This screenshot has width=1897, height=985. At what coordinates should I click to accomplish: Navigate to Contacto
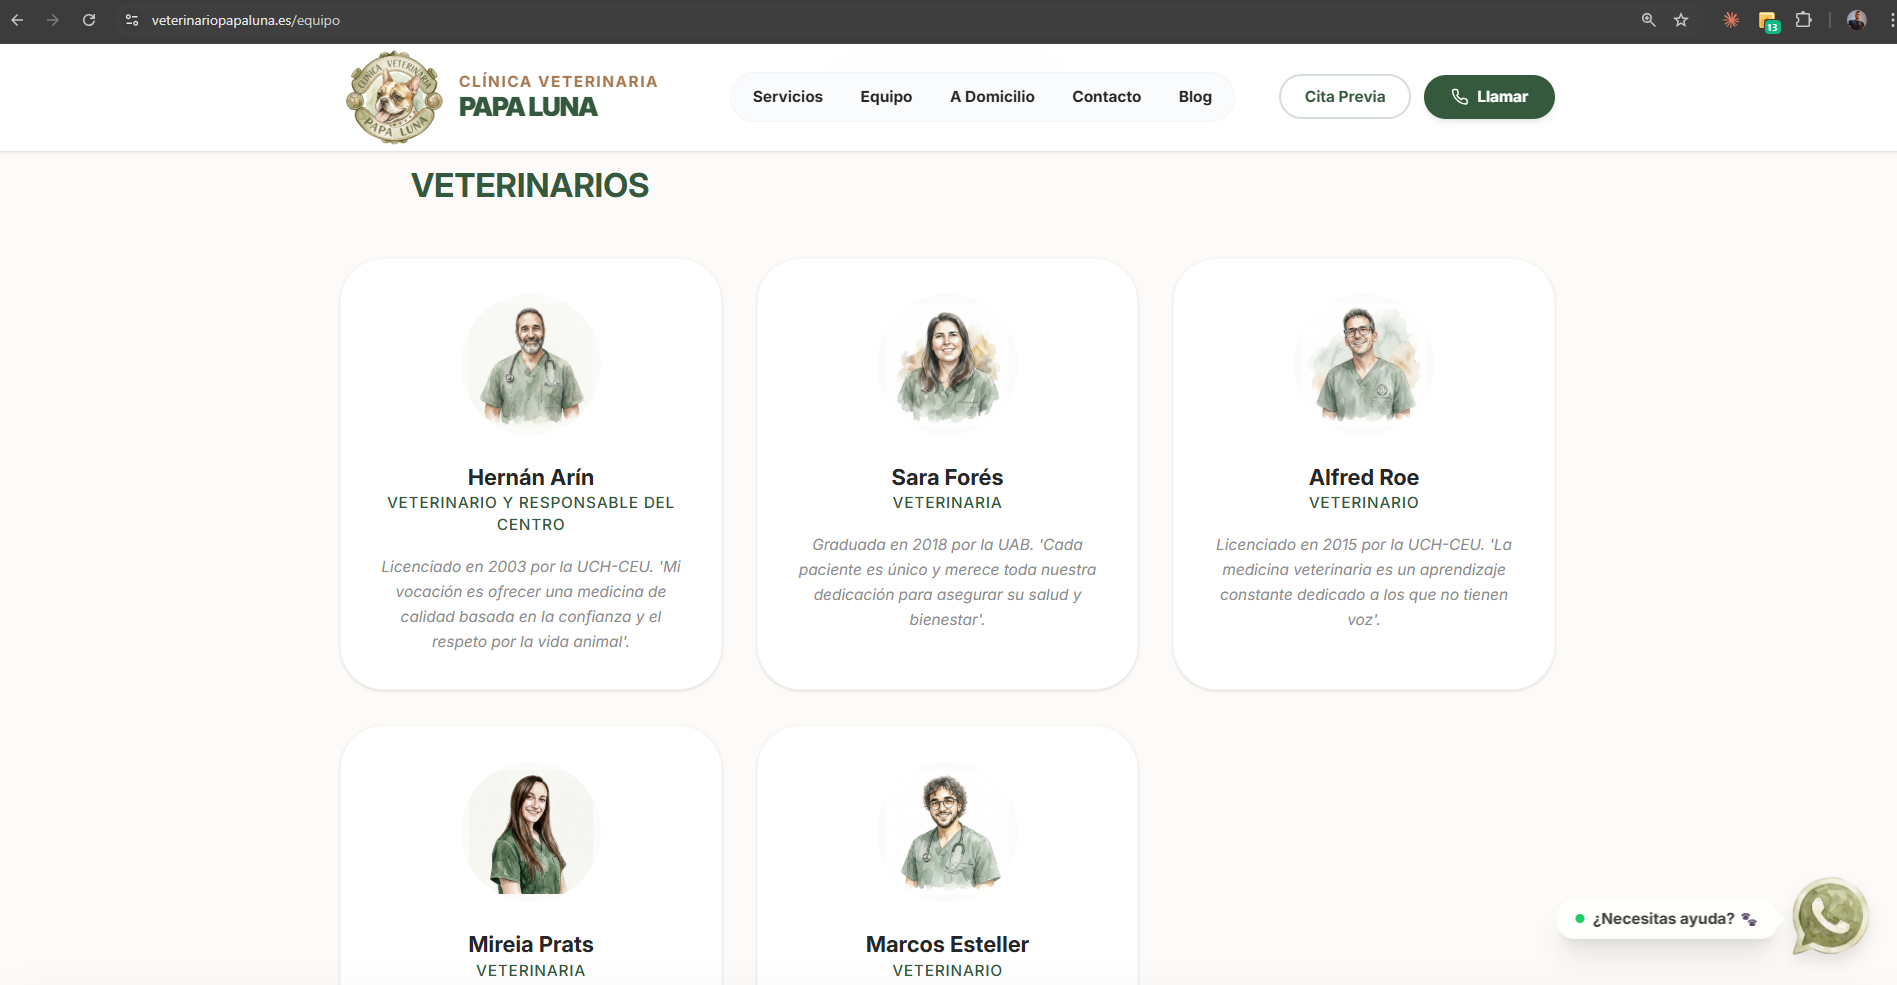1106,97
